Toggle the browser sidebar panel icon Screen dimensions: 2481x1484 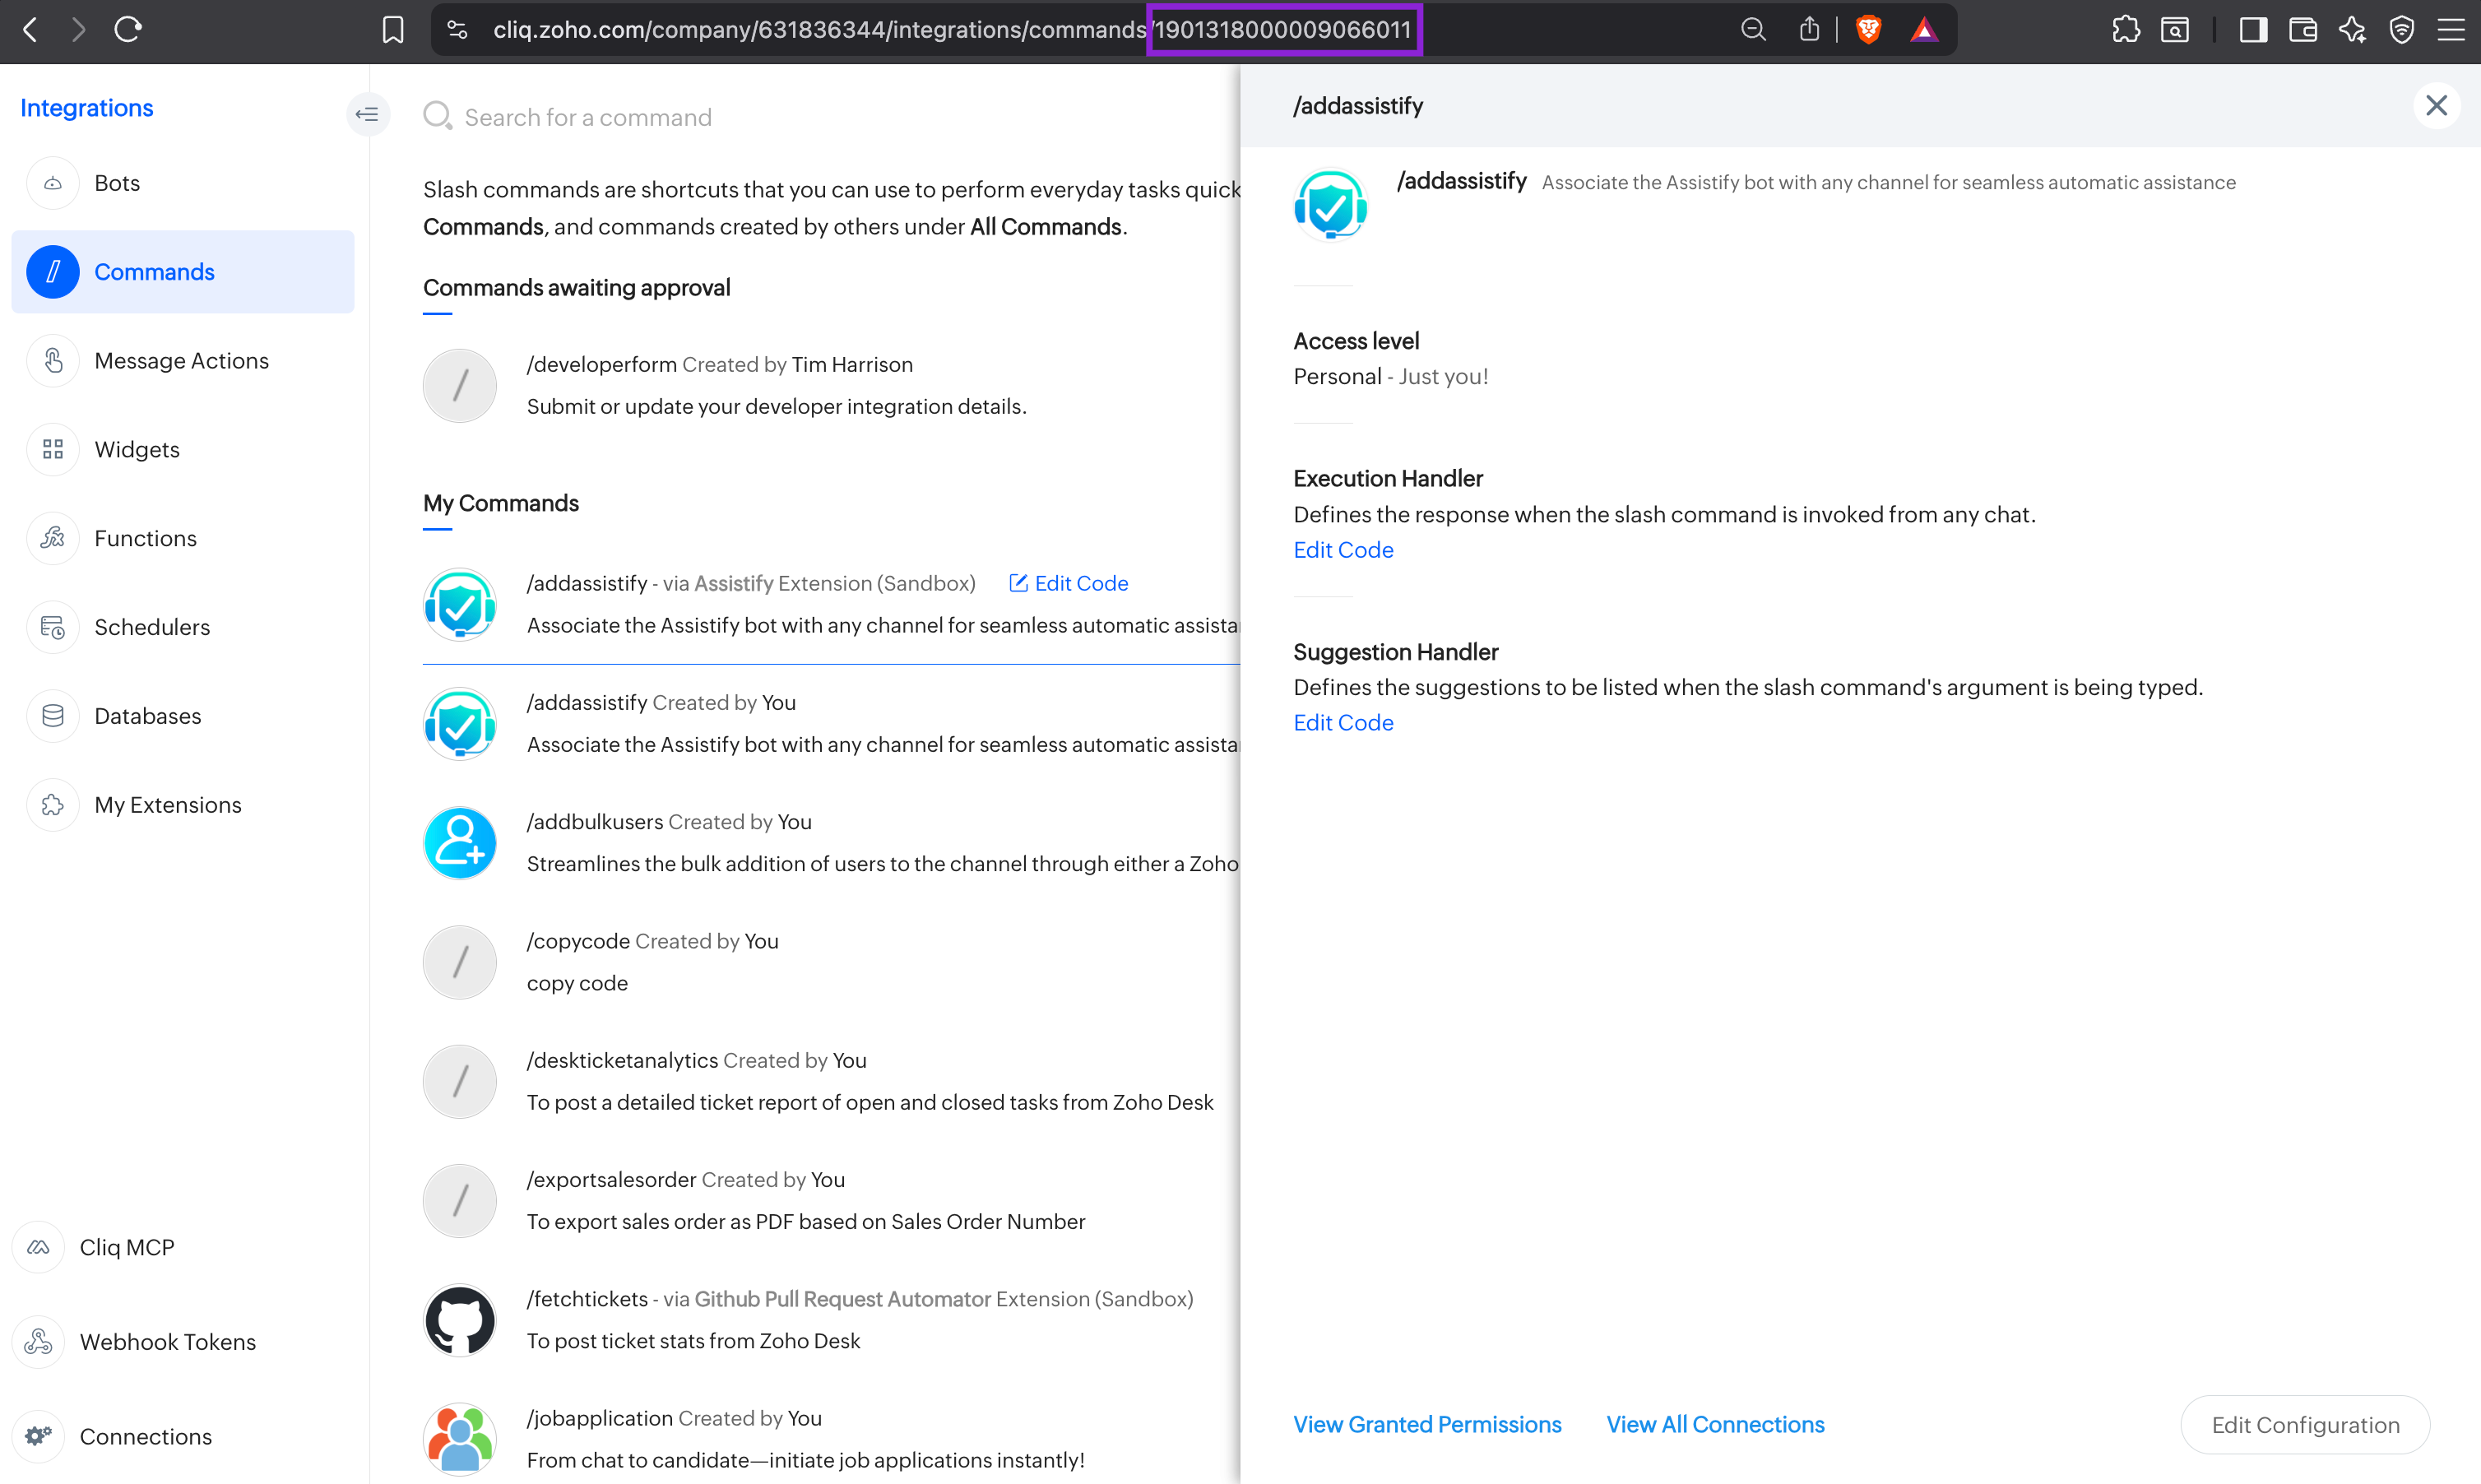(2253, 30)
